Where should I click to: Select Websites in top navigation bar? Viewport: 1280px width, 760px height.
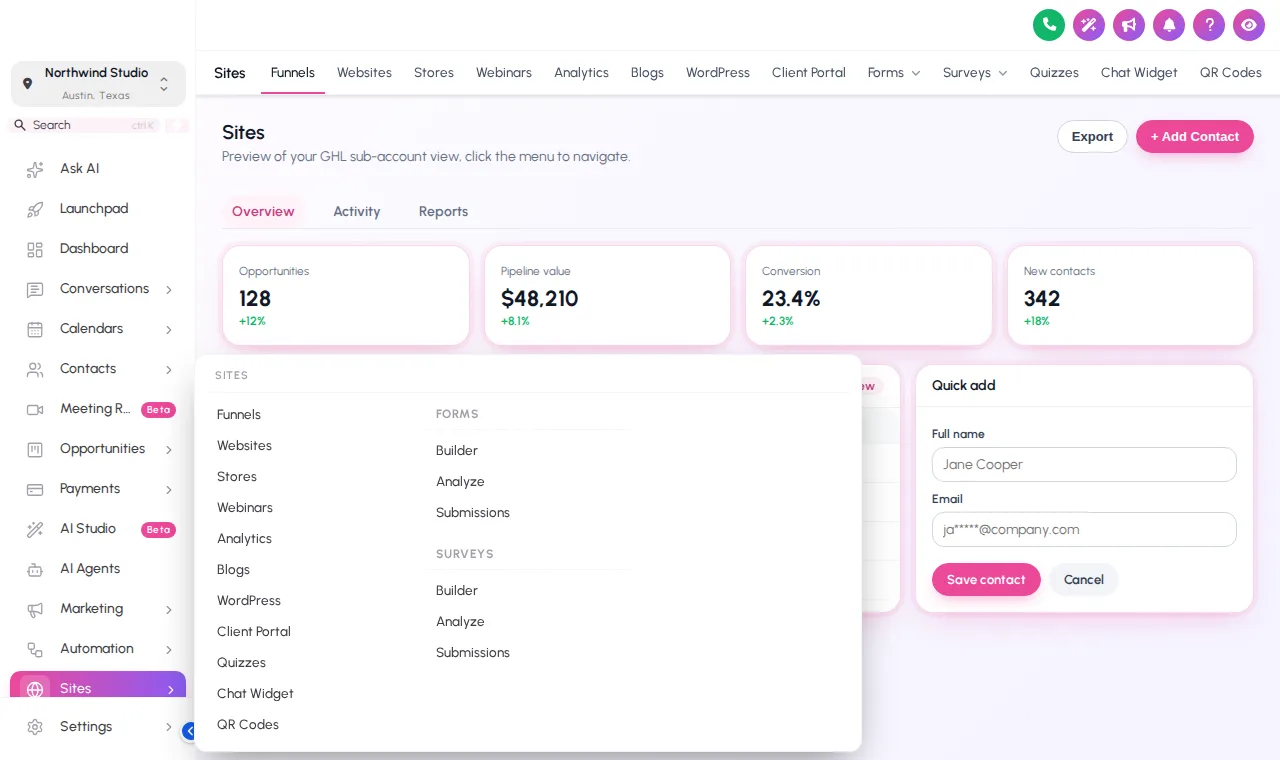tap(364, 73)
